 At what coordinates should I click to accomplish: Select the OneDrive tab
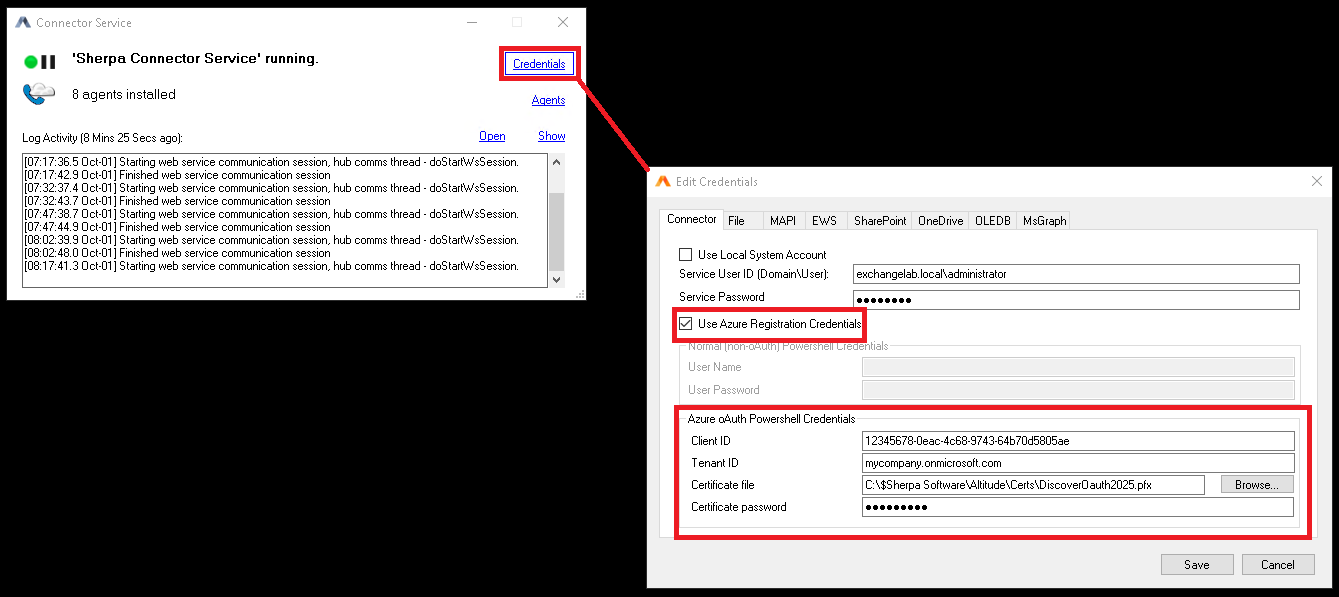pyautogui.click(x=941, y=221)
